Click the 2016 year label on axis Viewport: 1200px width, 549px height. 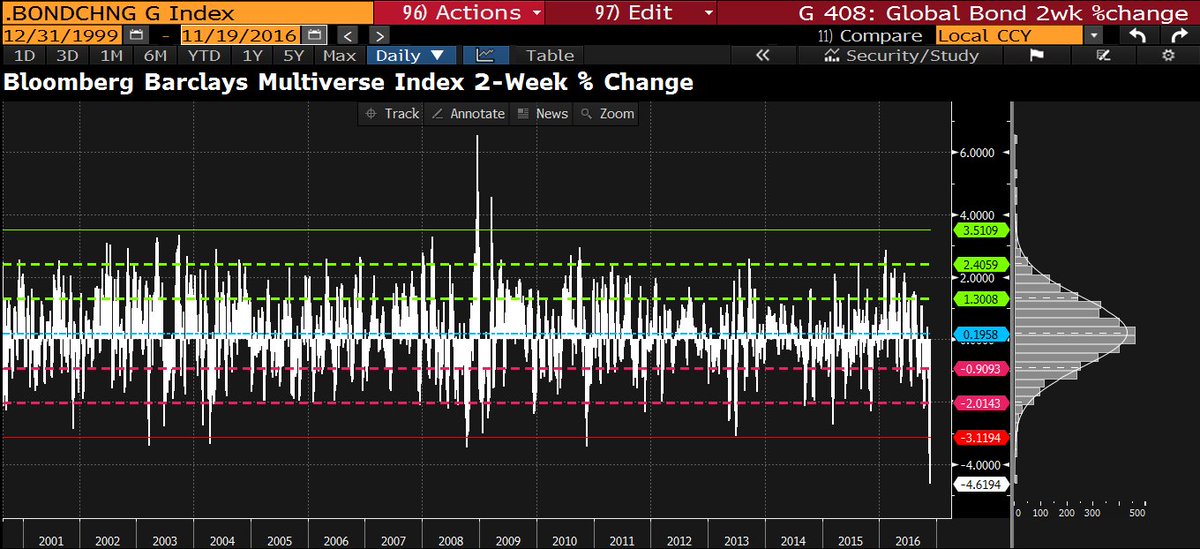(x=908, y=541)
